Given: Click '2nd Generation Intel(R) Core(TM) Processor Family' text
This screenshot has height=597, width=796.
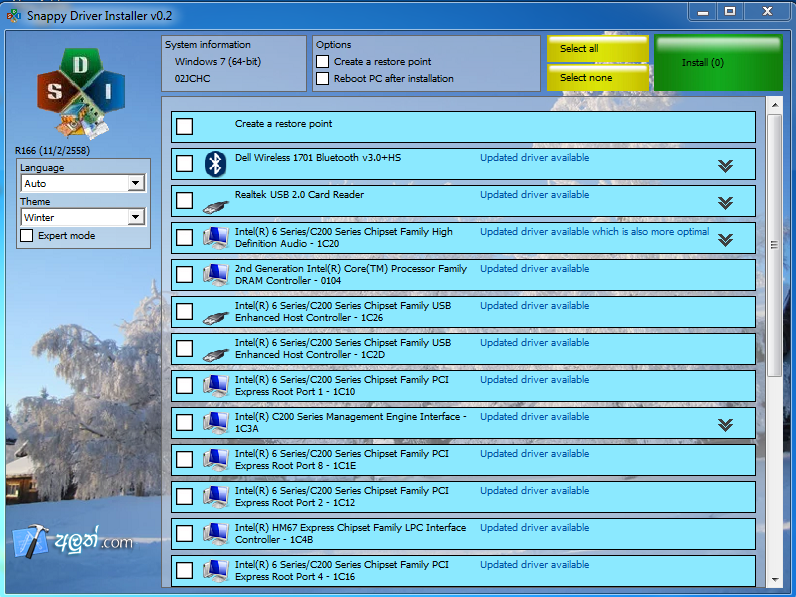Looking at the screenshot, I should 351,269.
